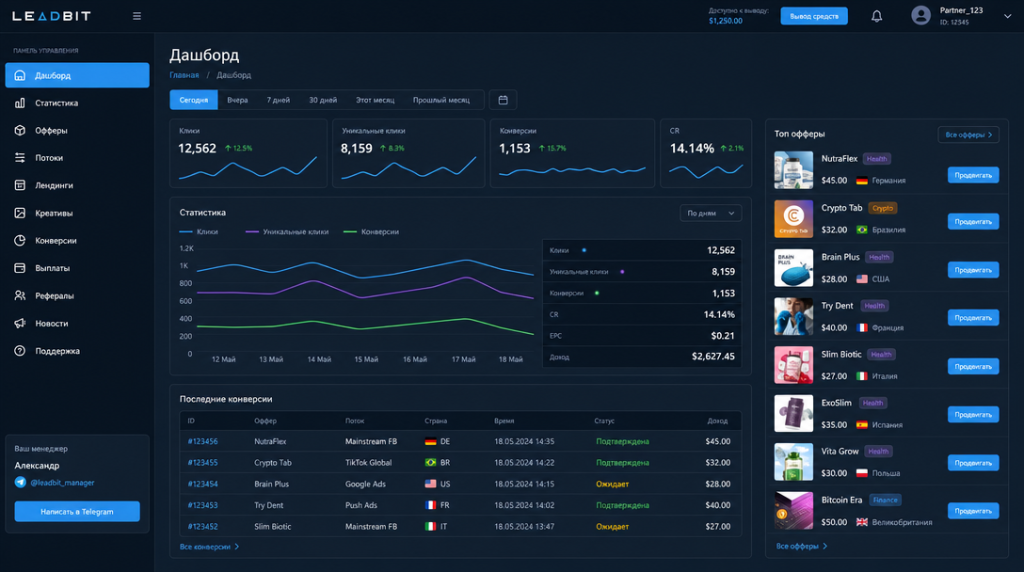Toggle the Уникальные клики legend series
Image resolution: width=1024 pixels, height=572 pixels.
point(287,232)
